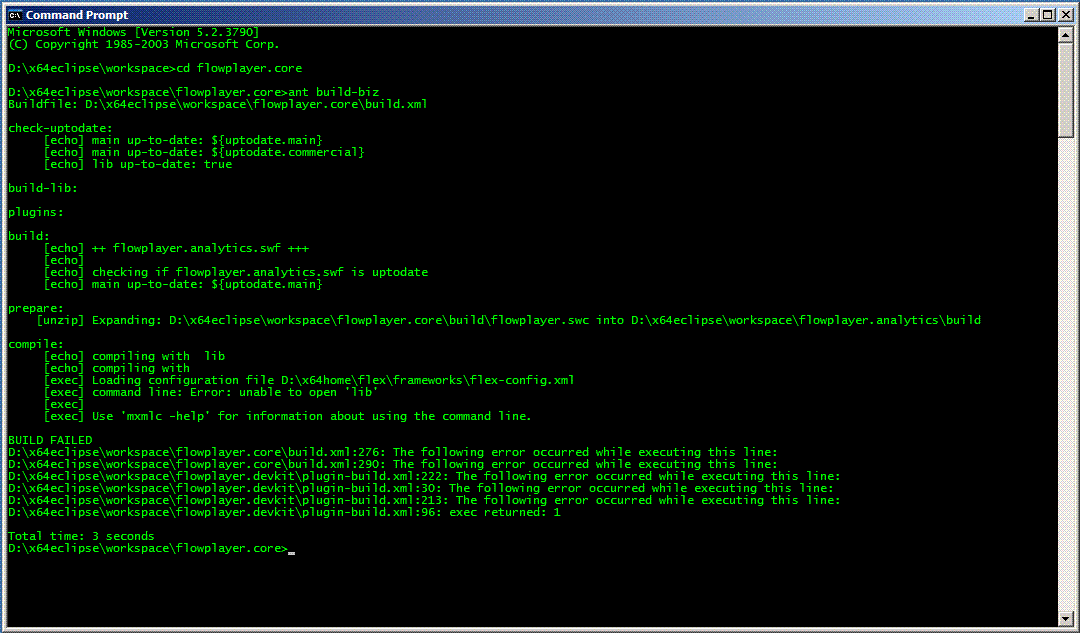Click 'plugin-build.xml:96: exec returned: 1' line
Image resolution: width=1080 pixels, height=633 pixels.
[x=284, y=512]
